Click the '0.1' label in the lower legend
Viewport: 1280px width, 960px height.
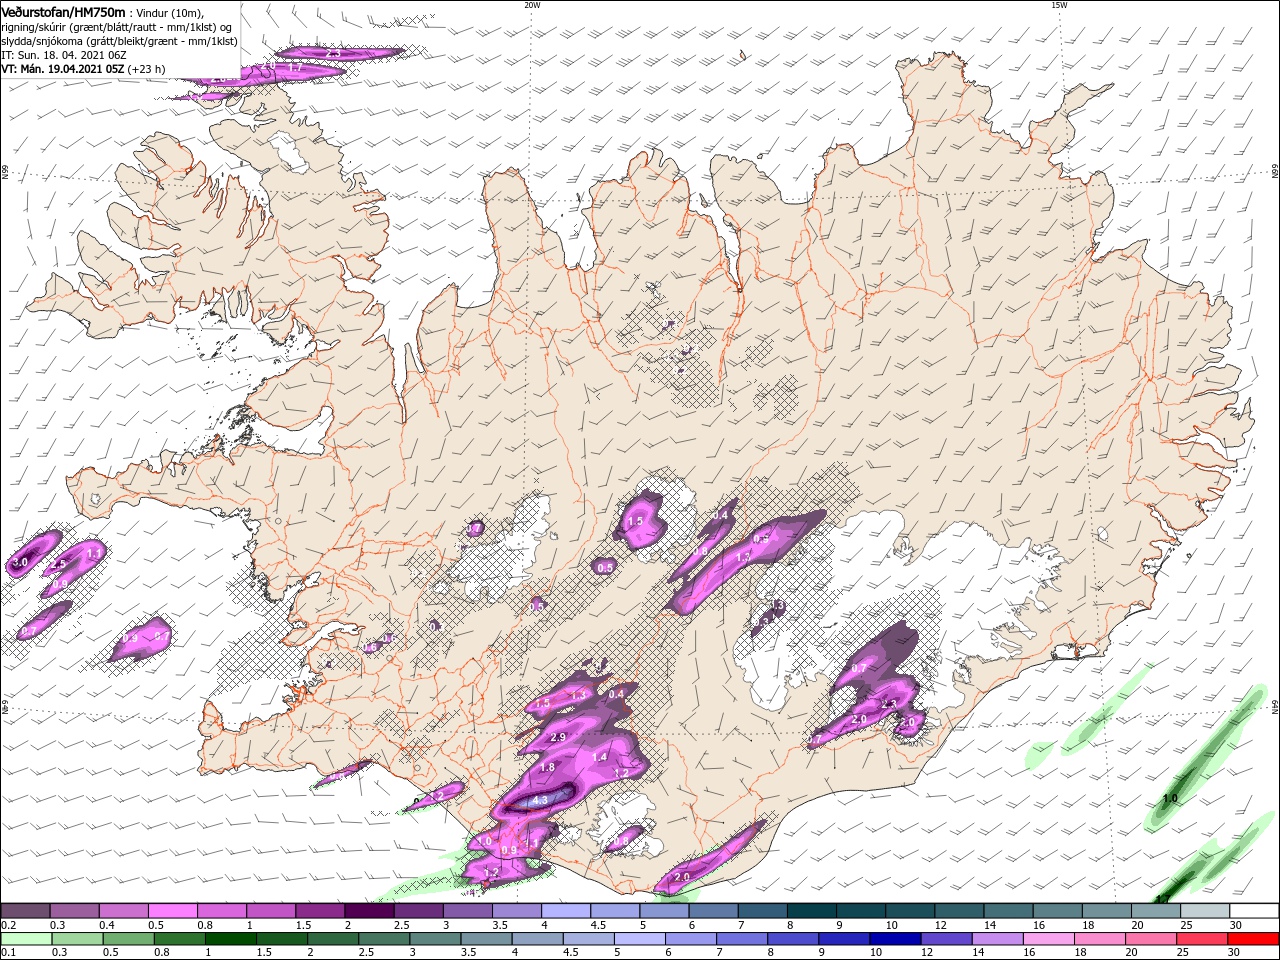tap(8, 954)
